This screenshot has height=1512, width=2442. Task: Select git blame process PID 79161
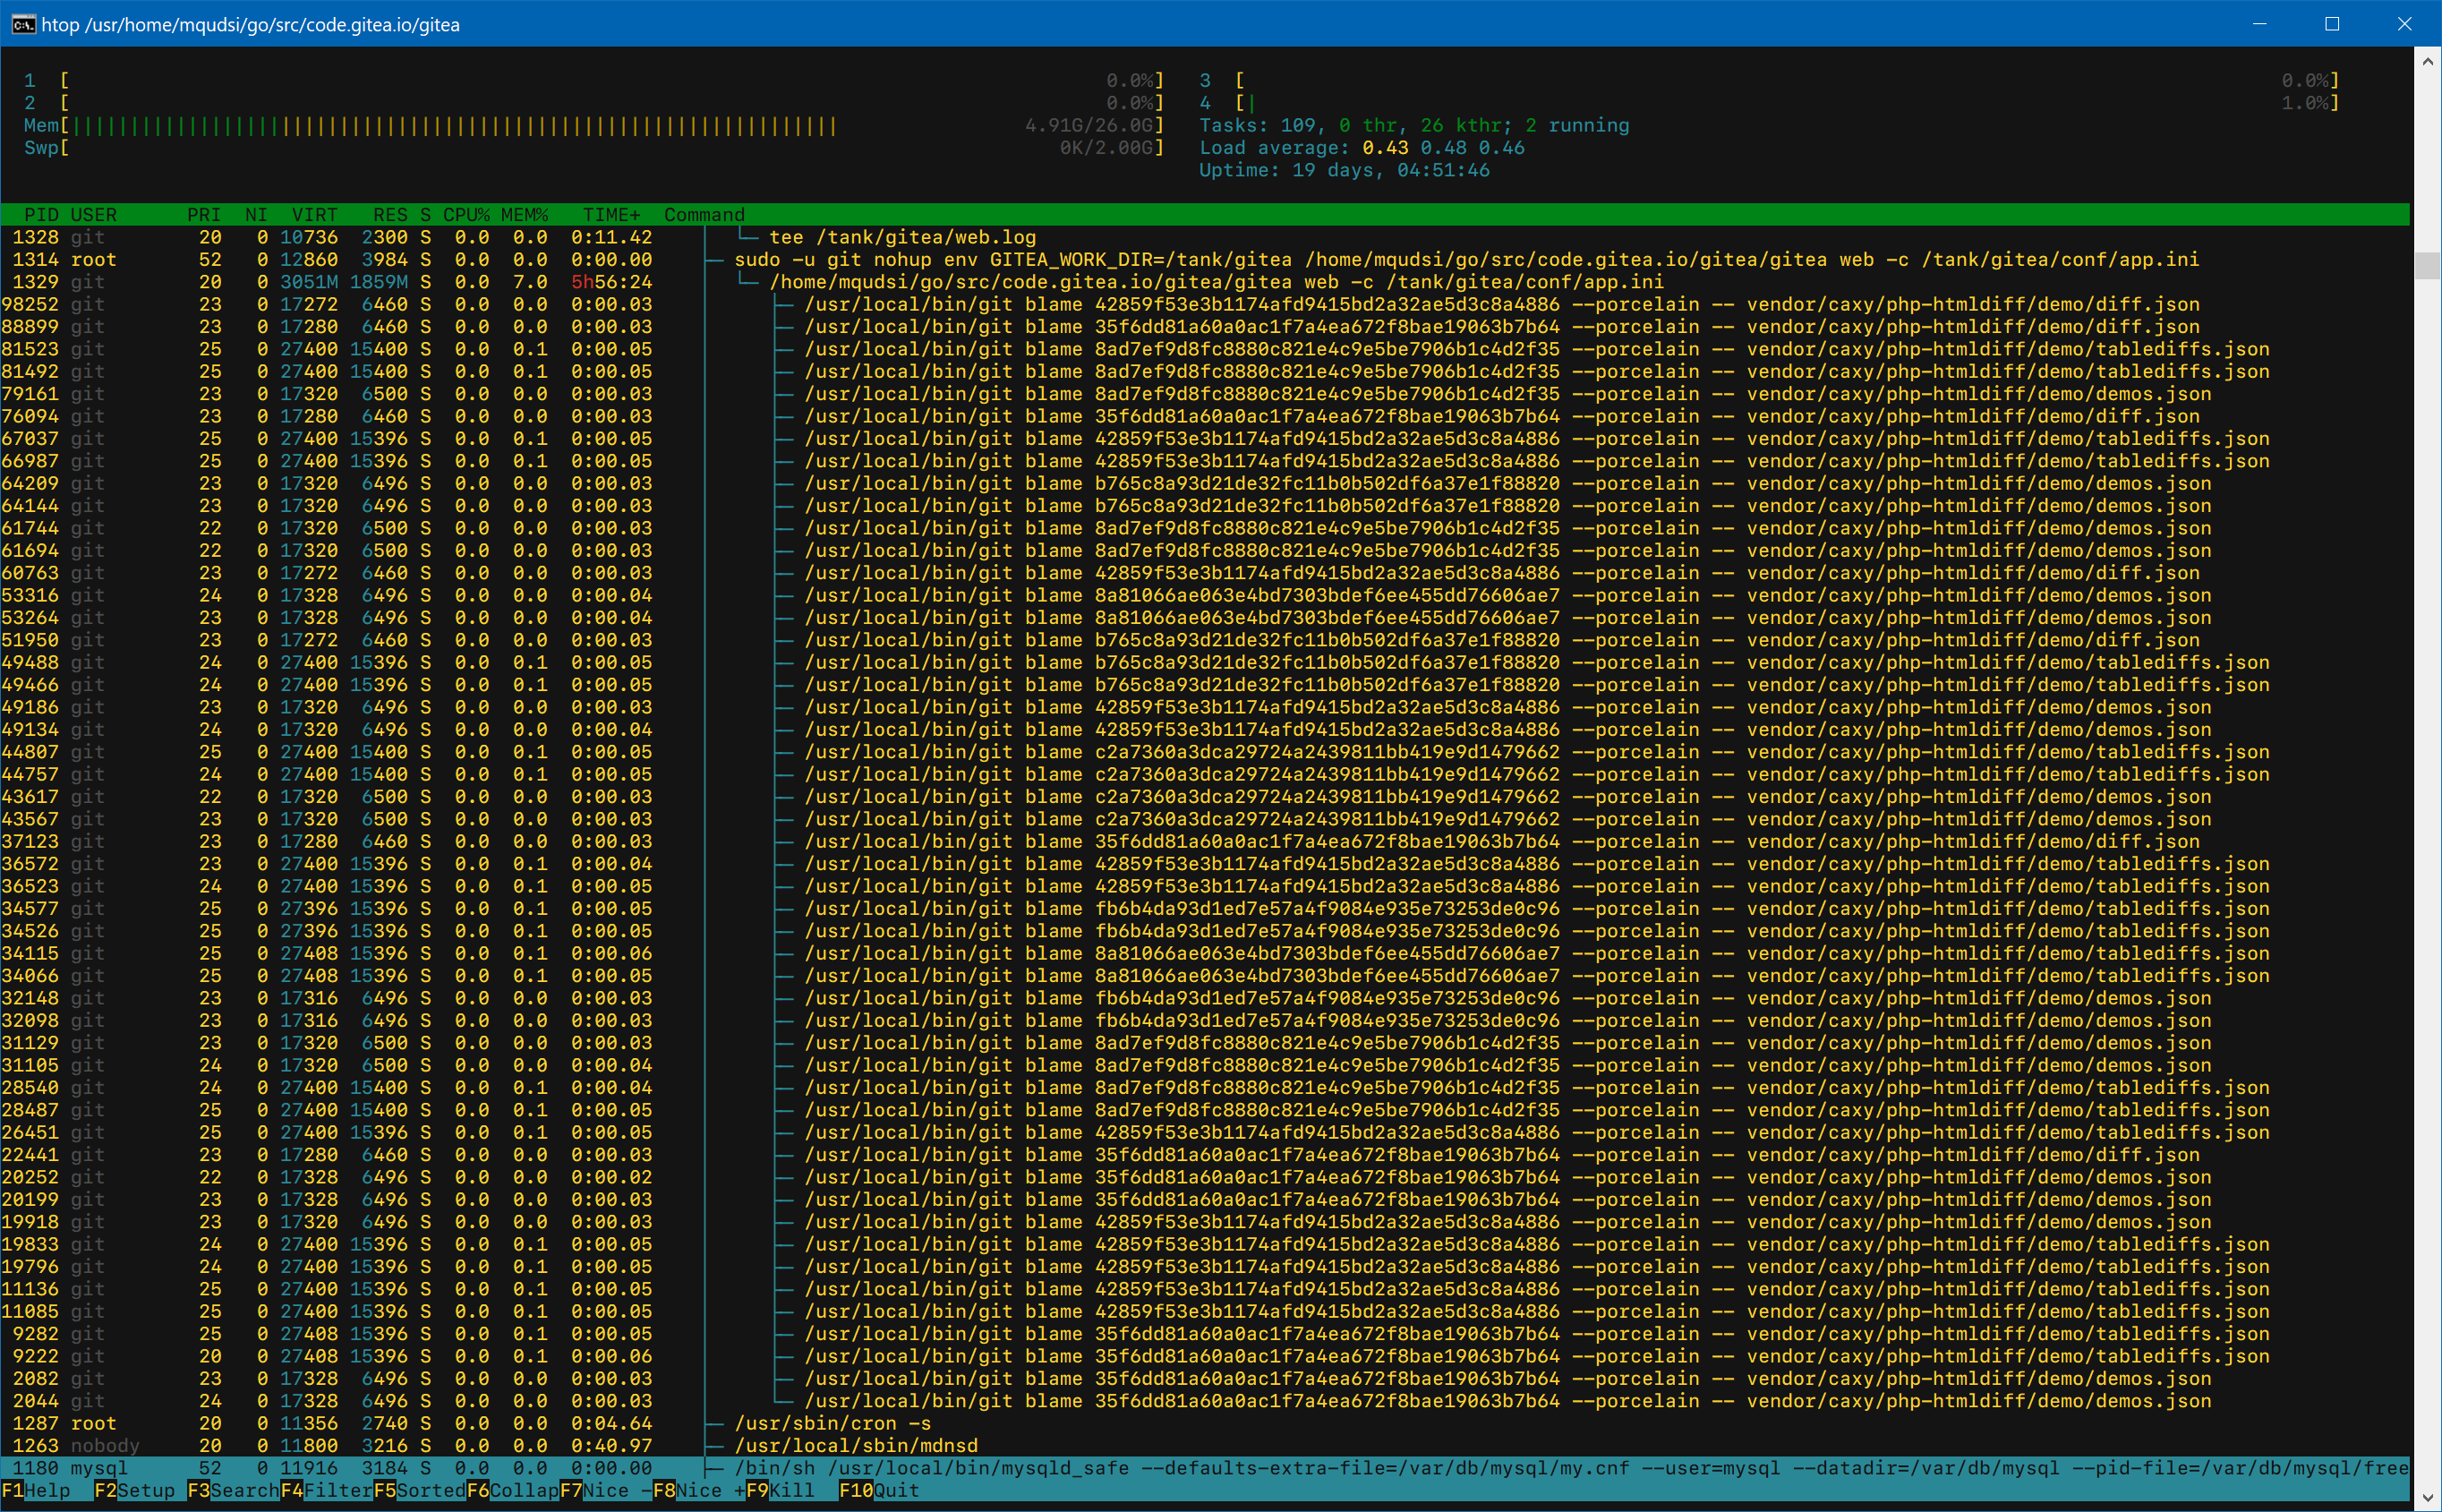point(1205,394)
